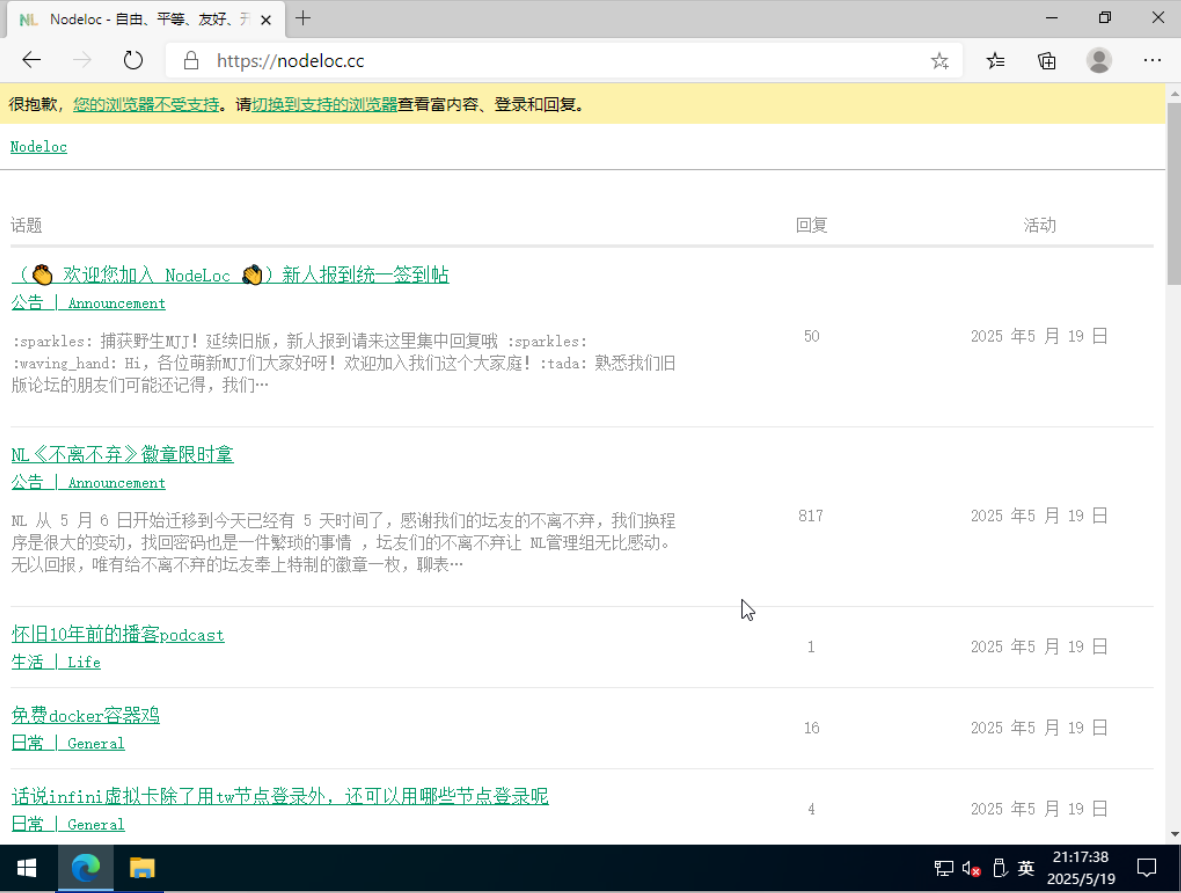The height and width of the screenshot is (893, 1181).
Task: Click the Edge icon on the taskbar
Action: tap(85, 869)
